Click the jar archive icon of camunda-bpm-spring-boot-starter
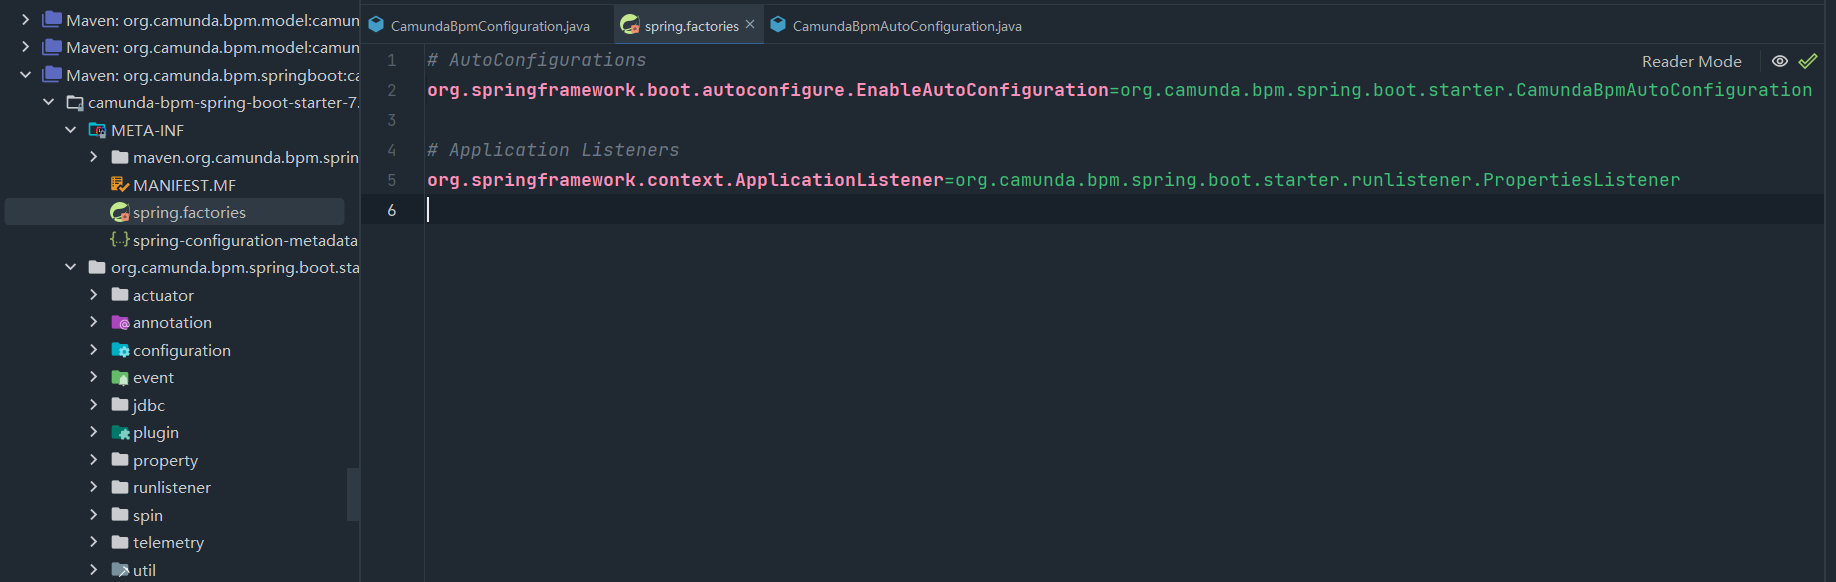 [x=75, y=102]
